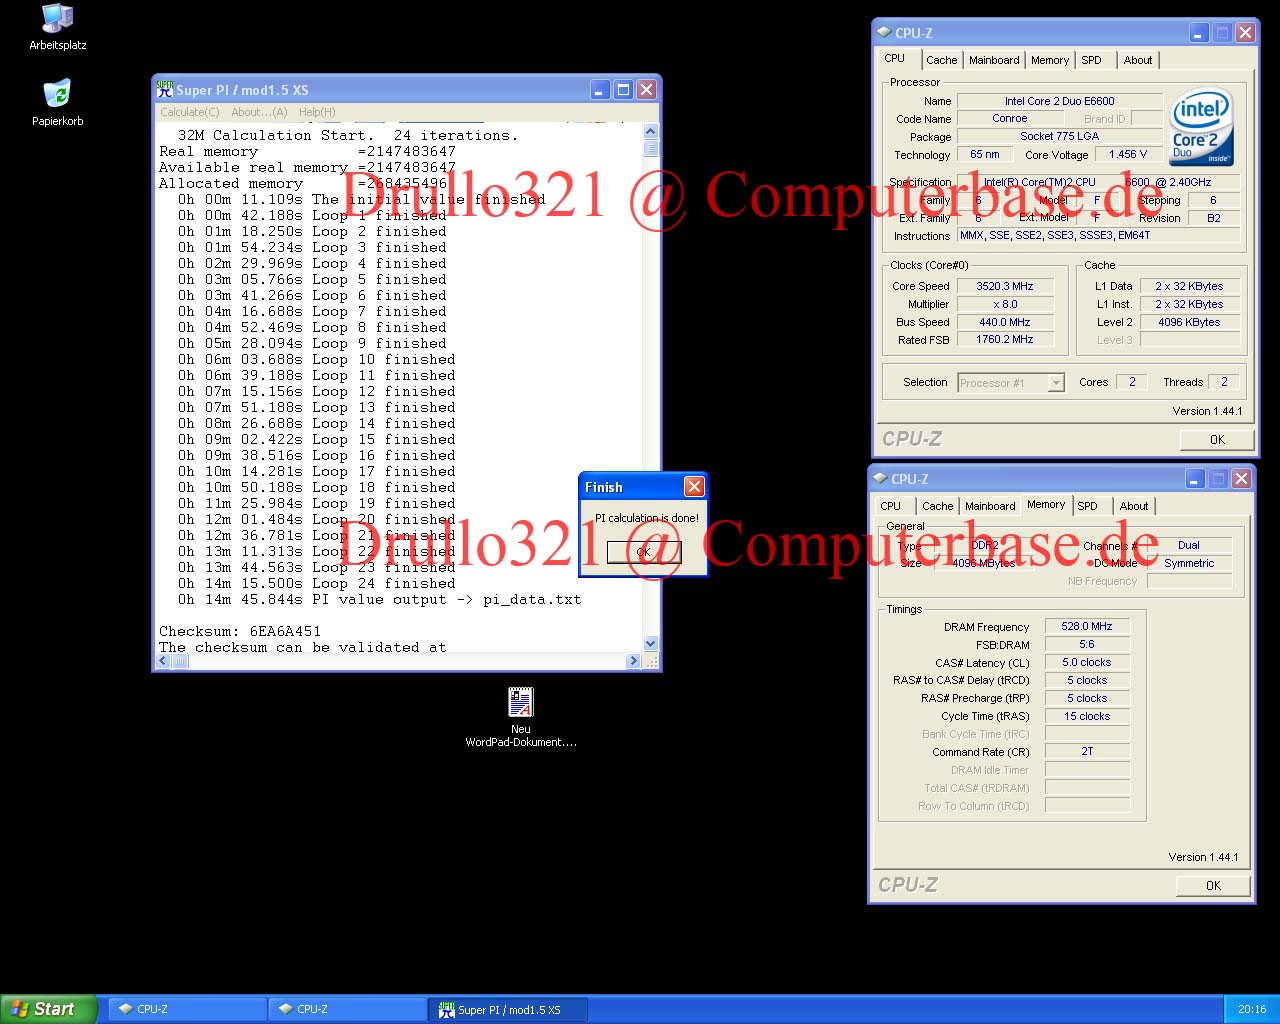
Task: Confirm the PI calculation done dialog
Action: [643, 551]
